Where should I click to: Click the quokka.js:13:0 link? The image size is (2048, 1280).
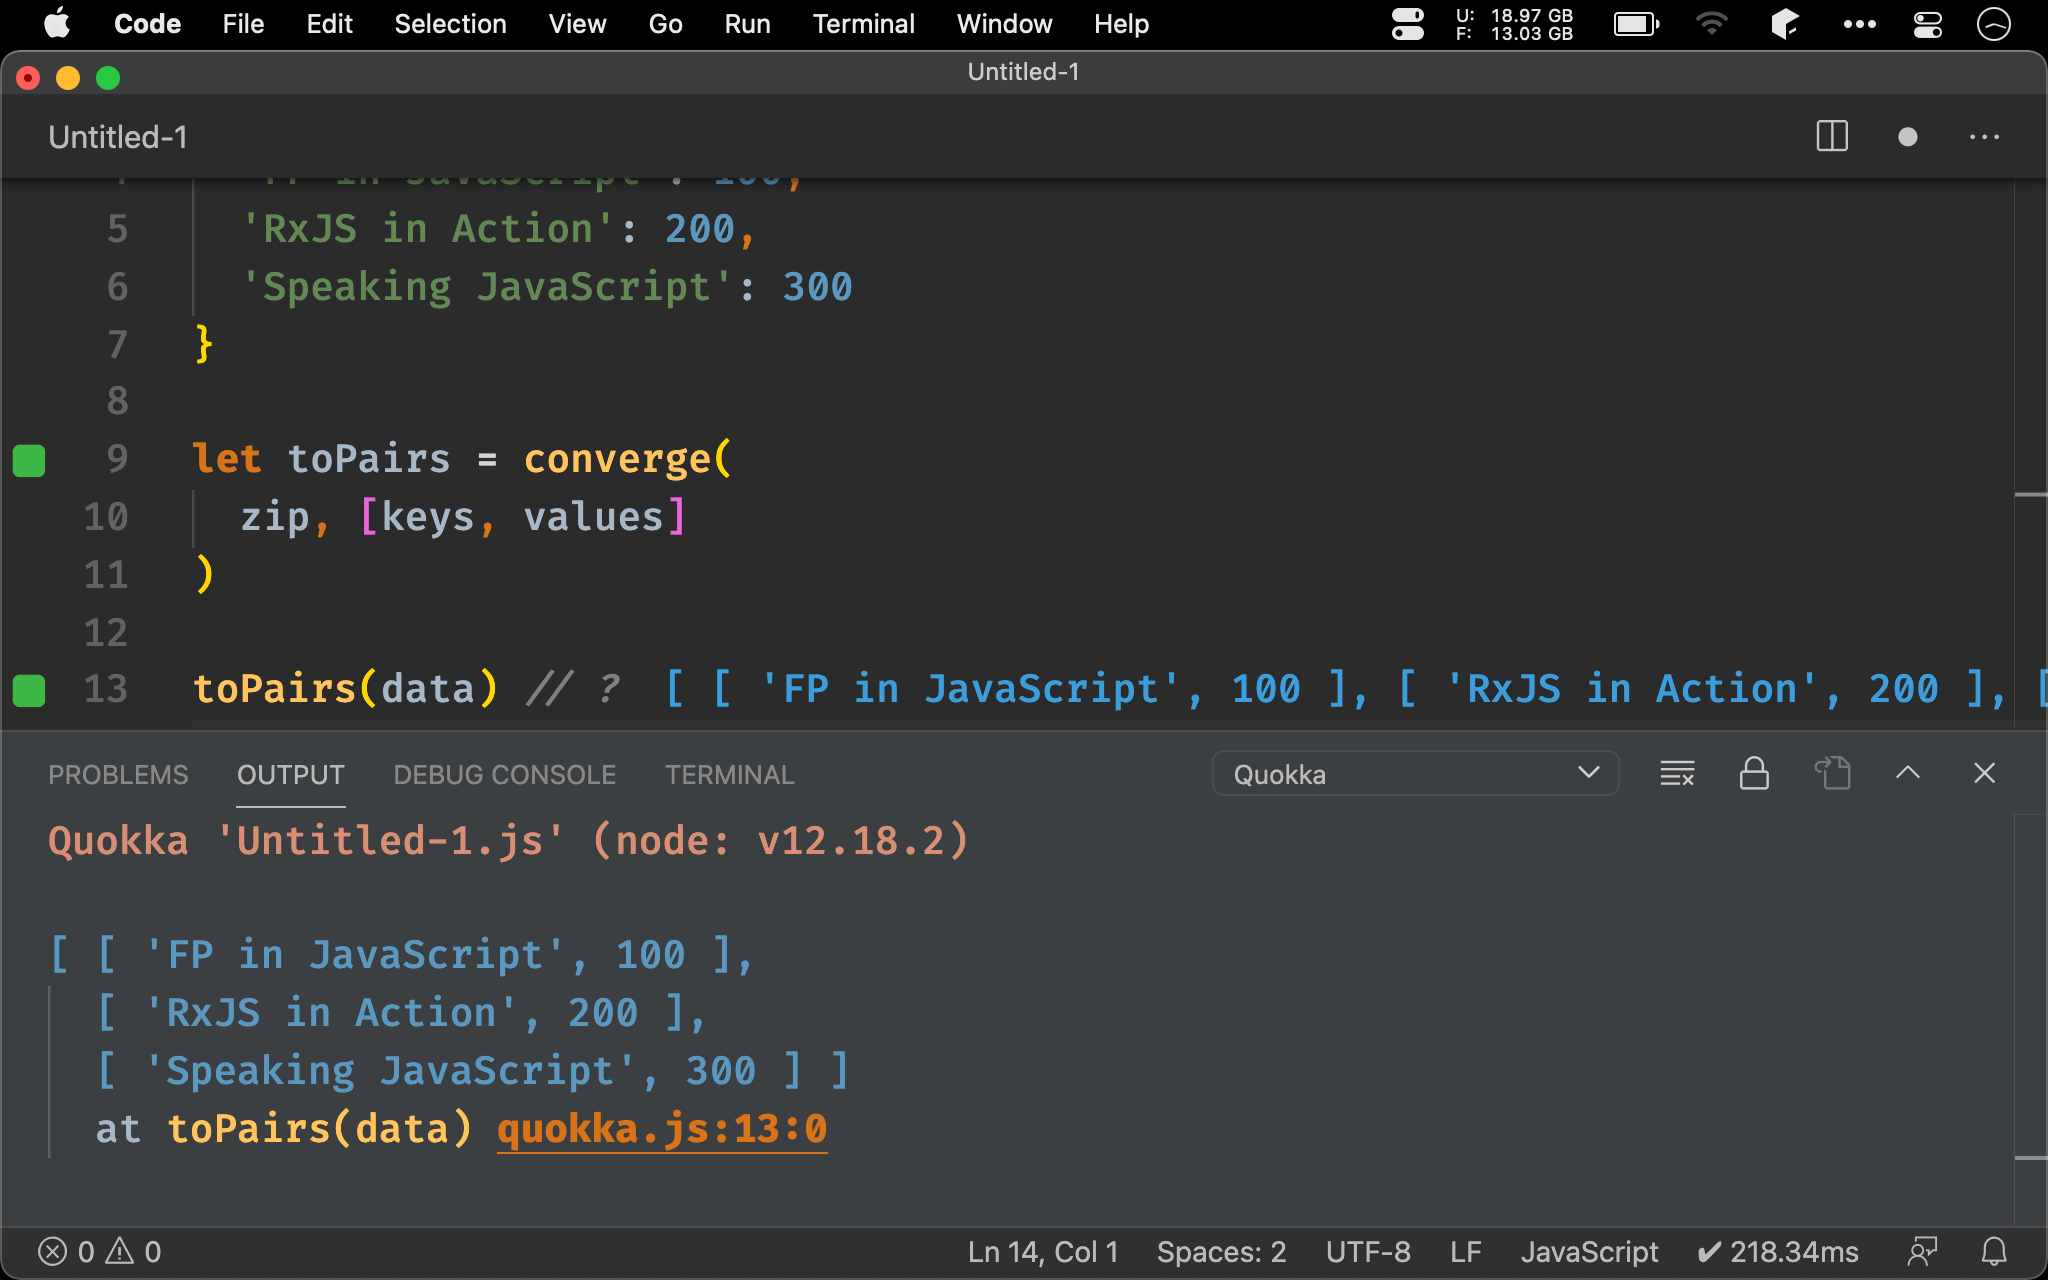(661, 1130)
